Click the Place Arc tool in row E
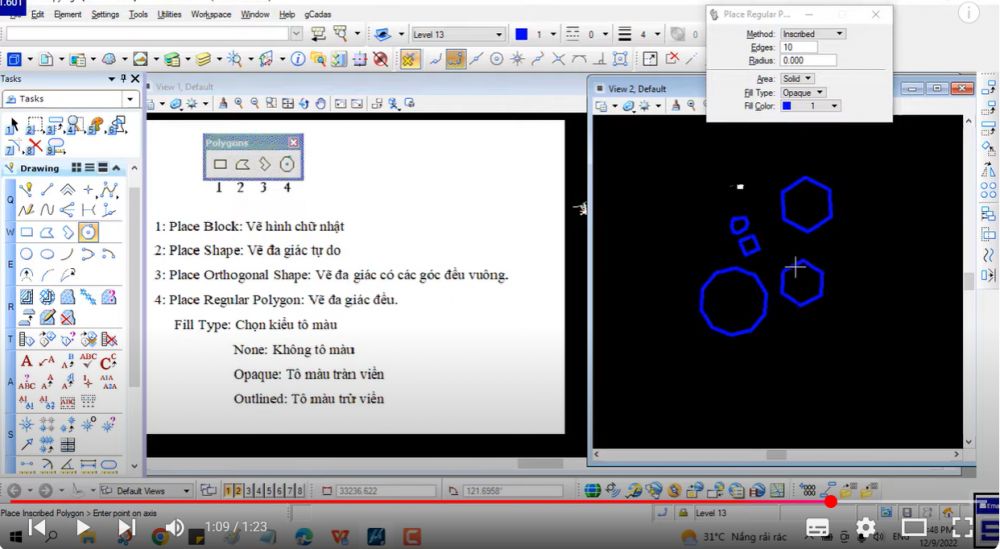This screenshot has width=1000, height=549. (68, 254)
